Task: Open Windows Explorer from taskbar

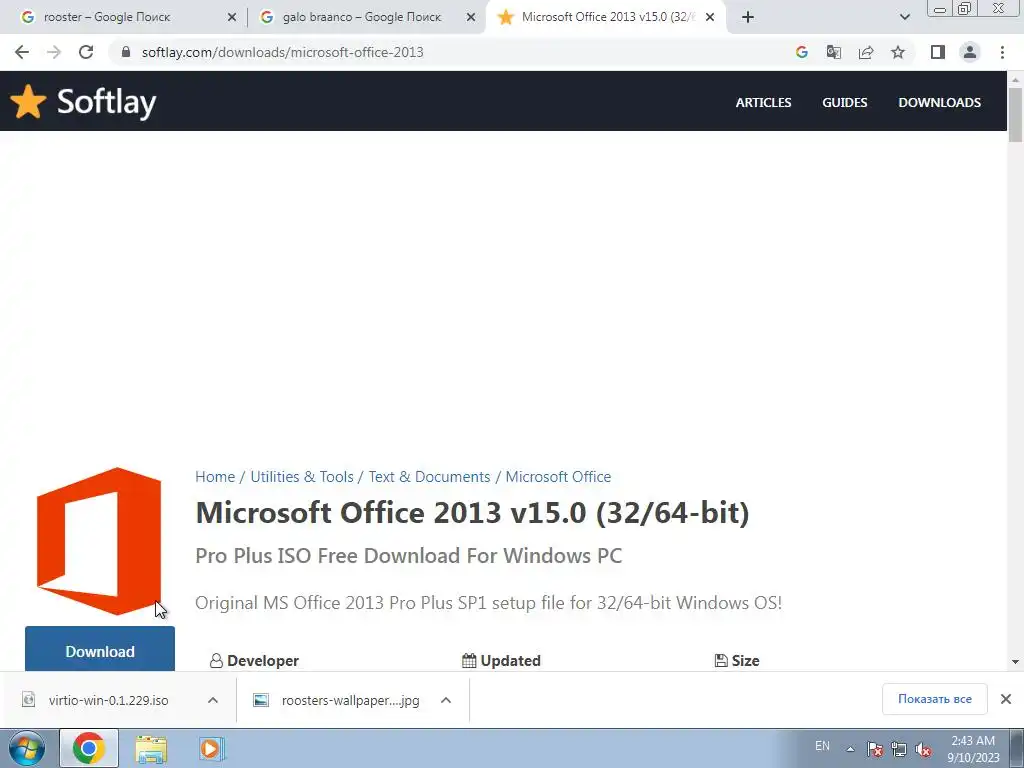Action: tap(151, 748)
